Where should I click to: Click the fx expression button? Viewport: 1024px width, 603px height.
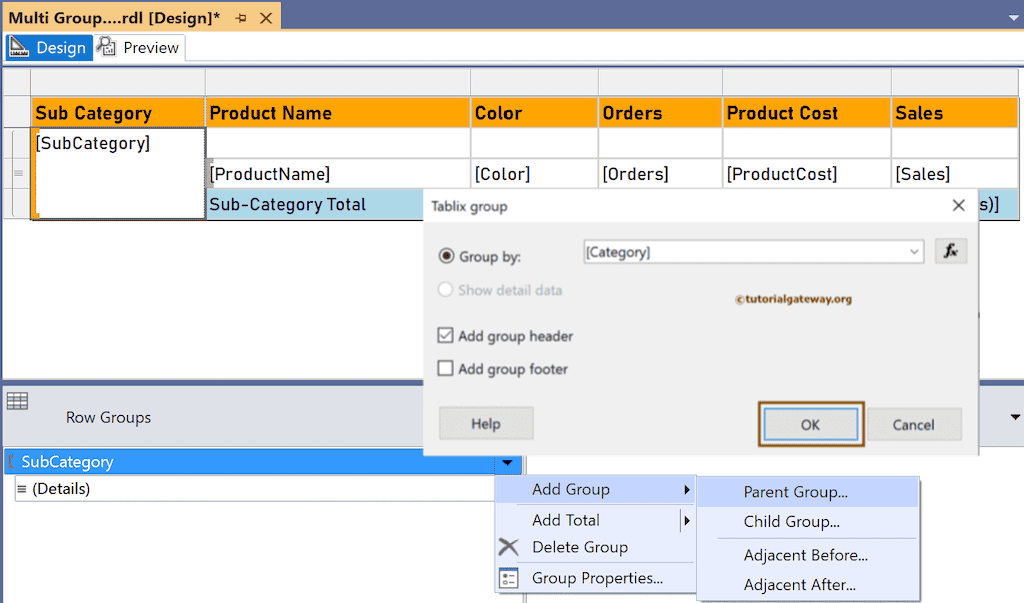951,252
